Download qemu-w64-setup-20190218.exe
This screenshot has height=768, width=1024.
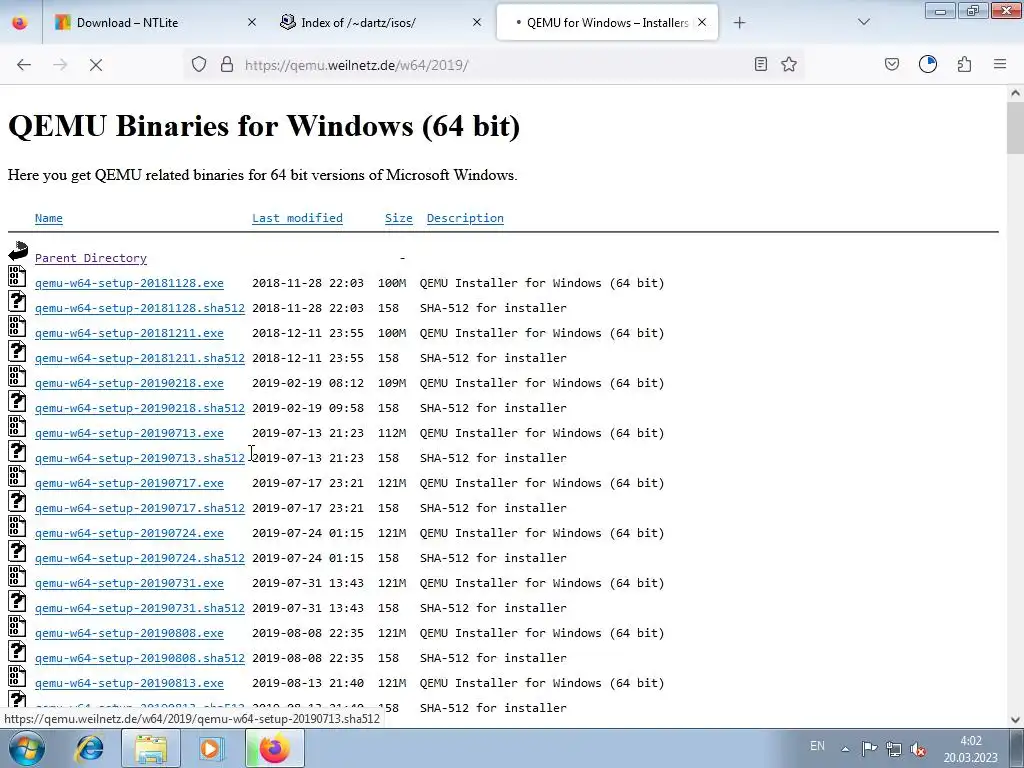coord(129,383)
